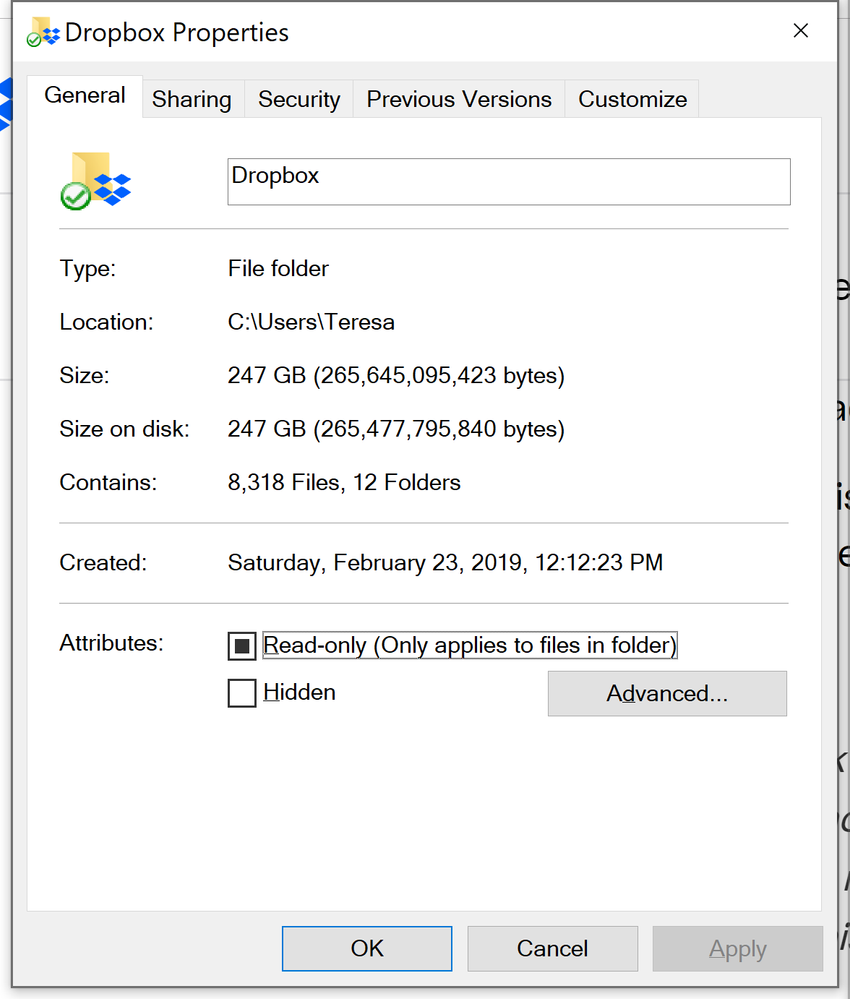Dismiss the dialog using Cancel
The width and height of the screenshot is (850, 999).
(552, 948)
